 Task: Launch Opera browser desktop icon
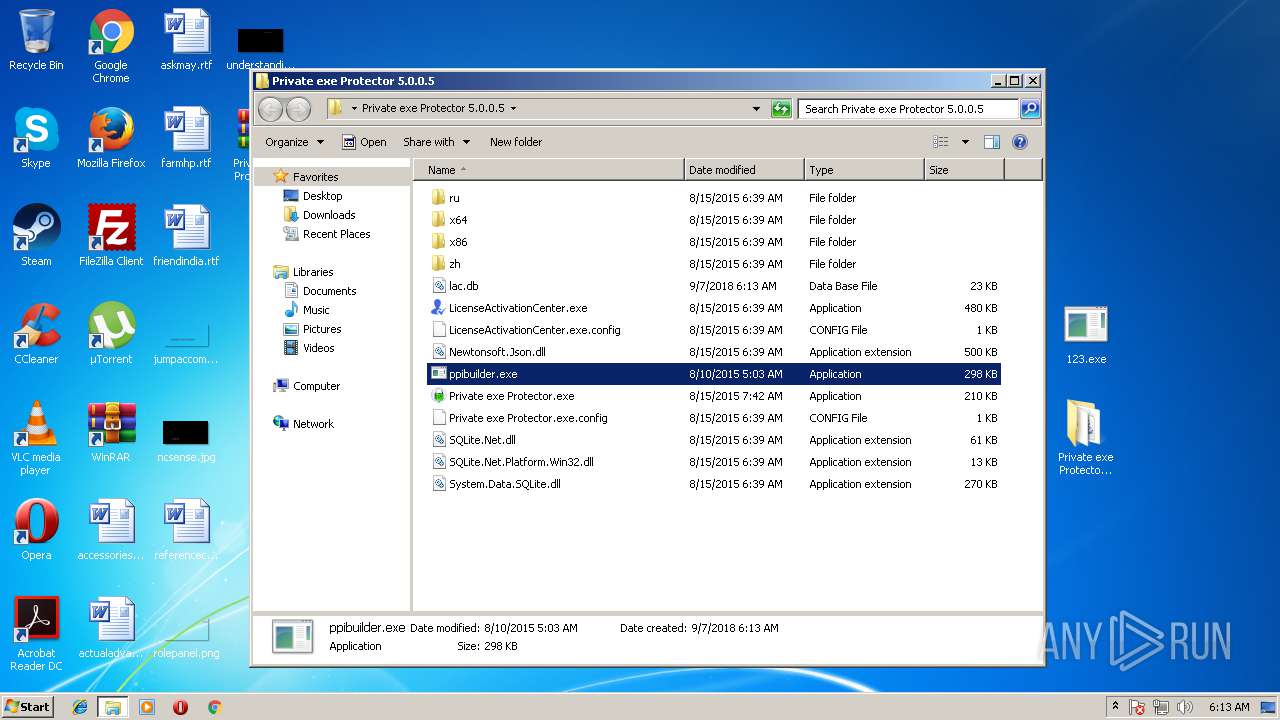(36, 530)
